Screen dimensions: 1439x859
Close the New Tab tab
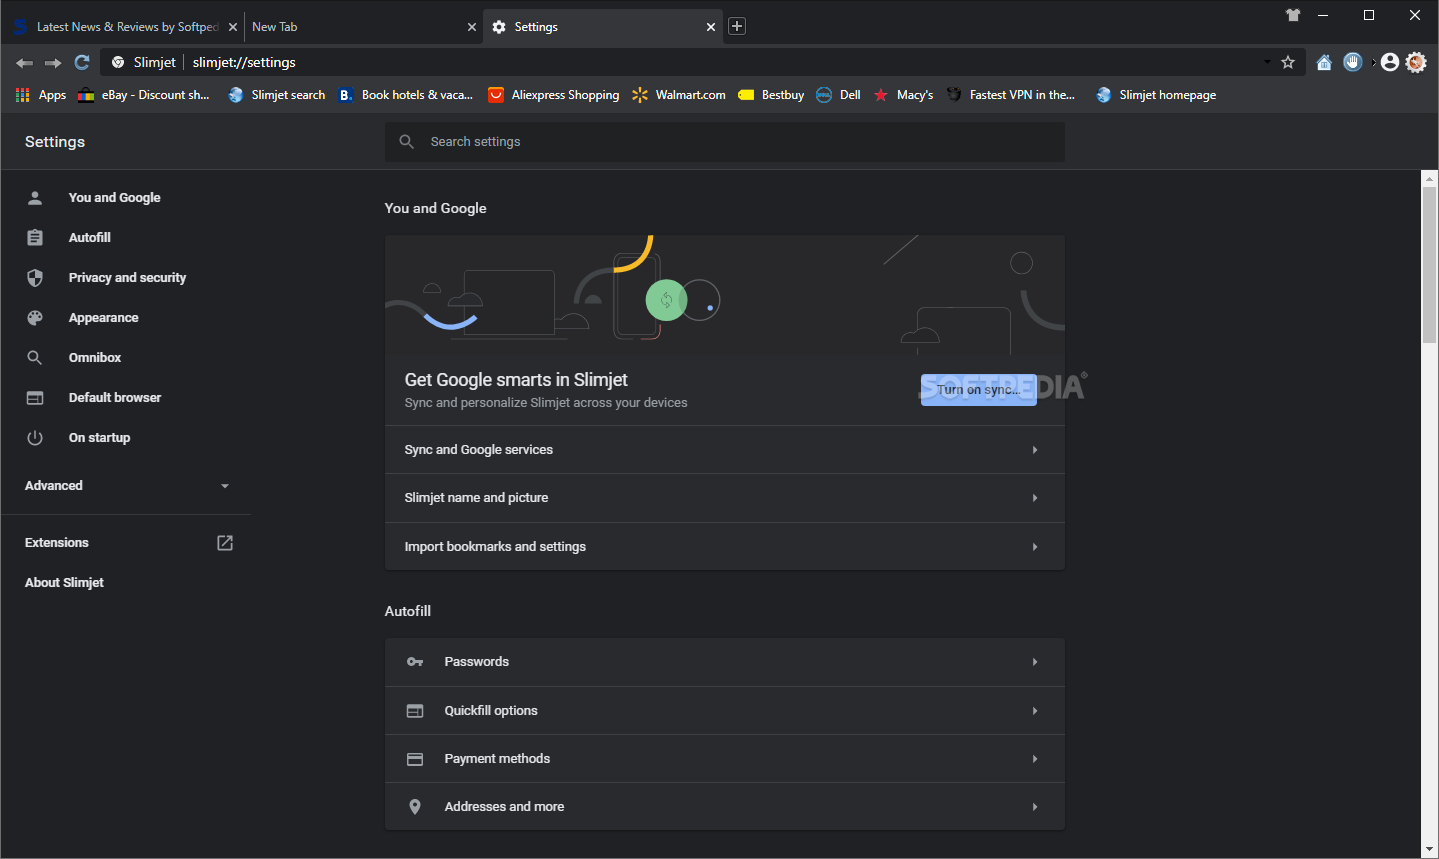(472, 27)
